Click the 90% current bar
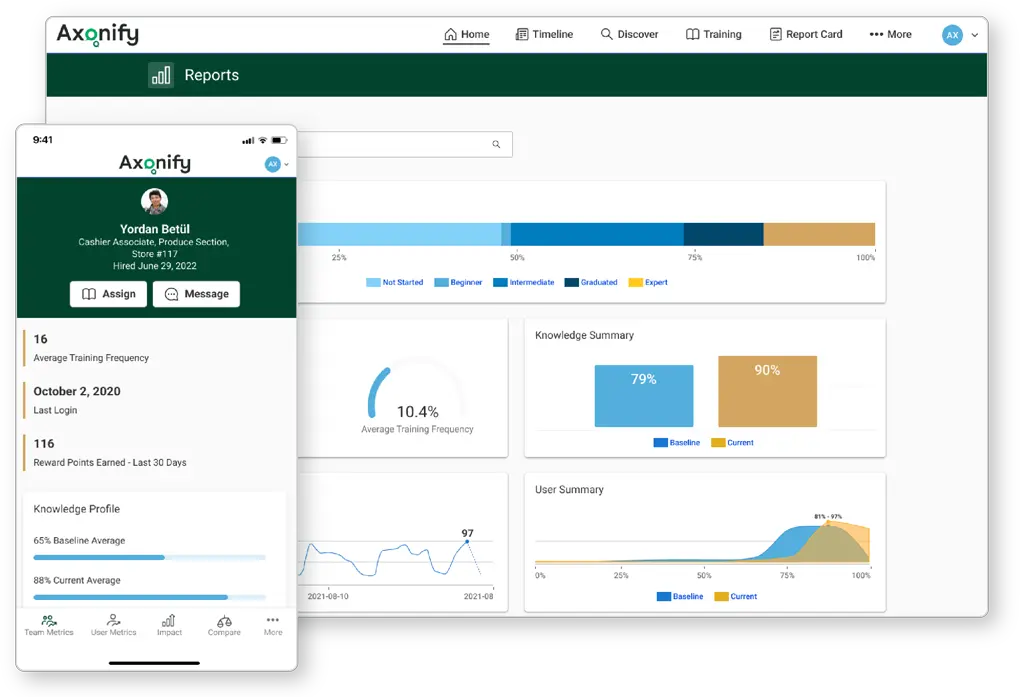The width and height of the screenshot is (1020, 697). pyautogui.click(x=768, y=391)
